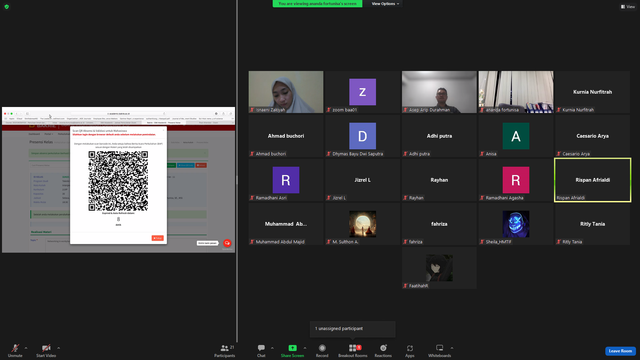Click the red chat bubble in shared browser
Screen dimensions: 640x360
(x=227, y=243)
